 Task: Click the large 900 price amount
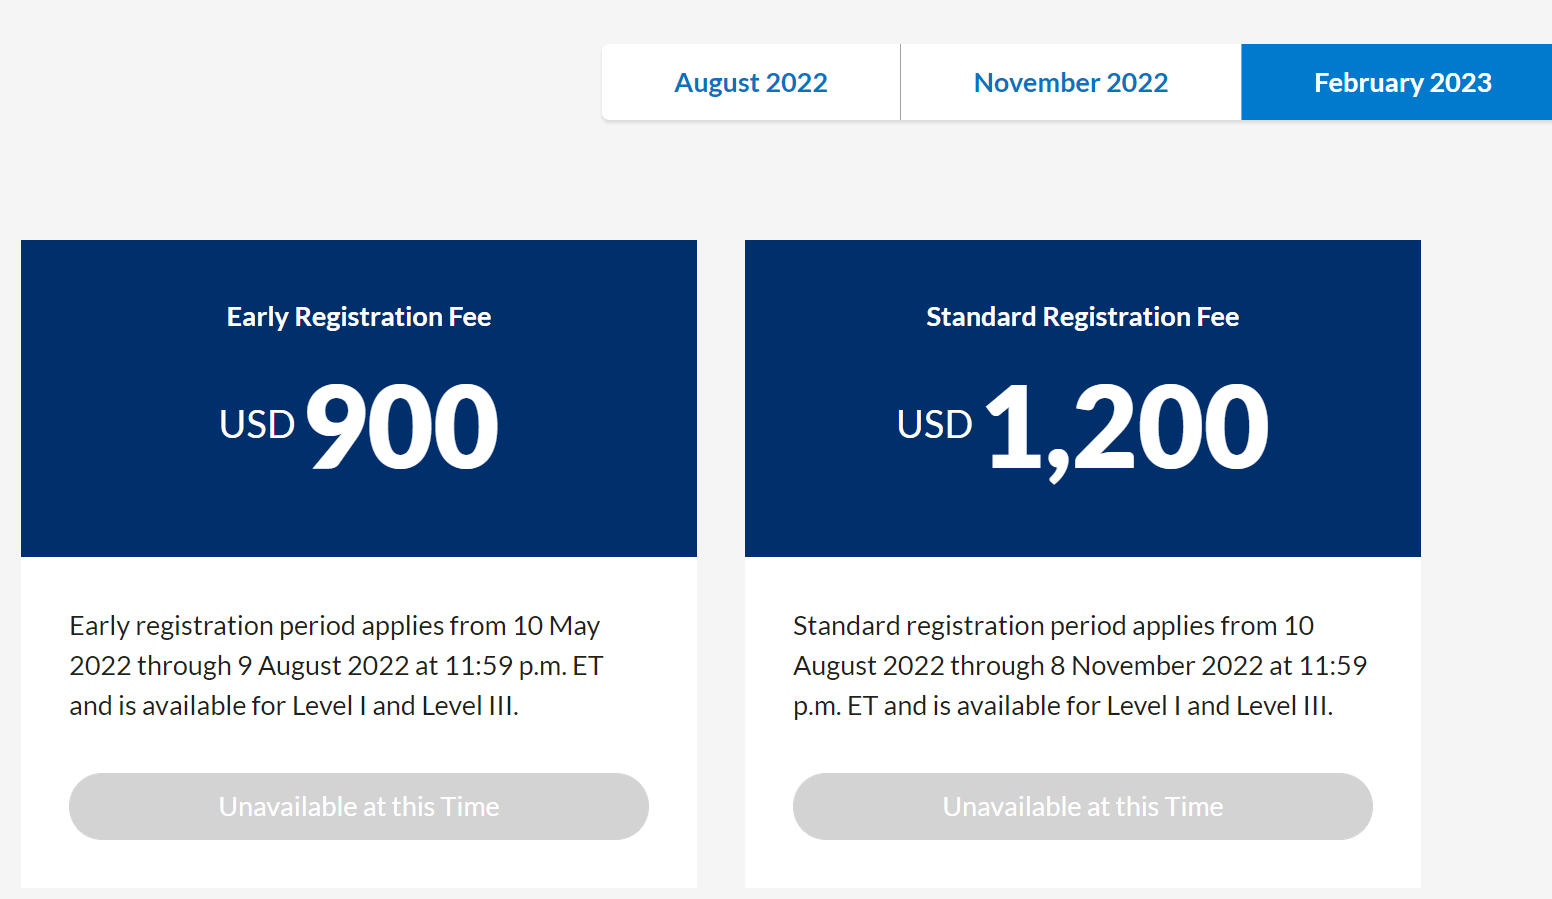pyautogui.click(x=402, y=427)
